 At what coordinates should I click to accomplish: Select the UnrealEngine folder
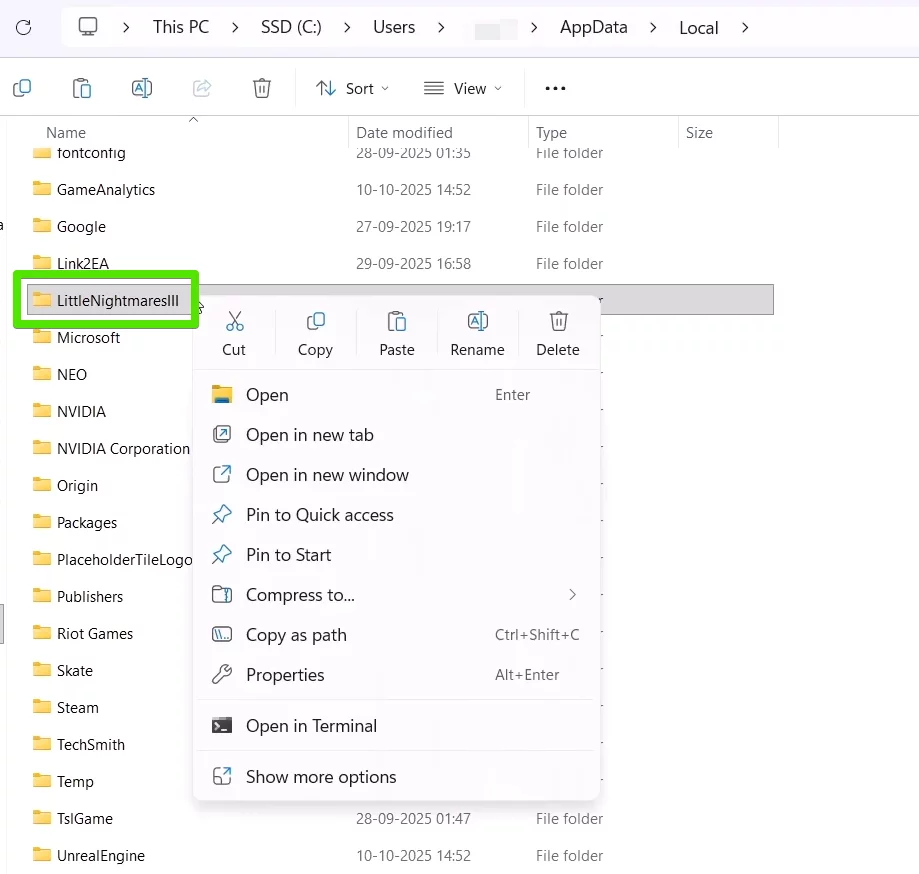pyautogui.click(x=100, y=856)
